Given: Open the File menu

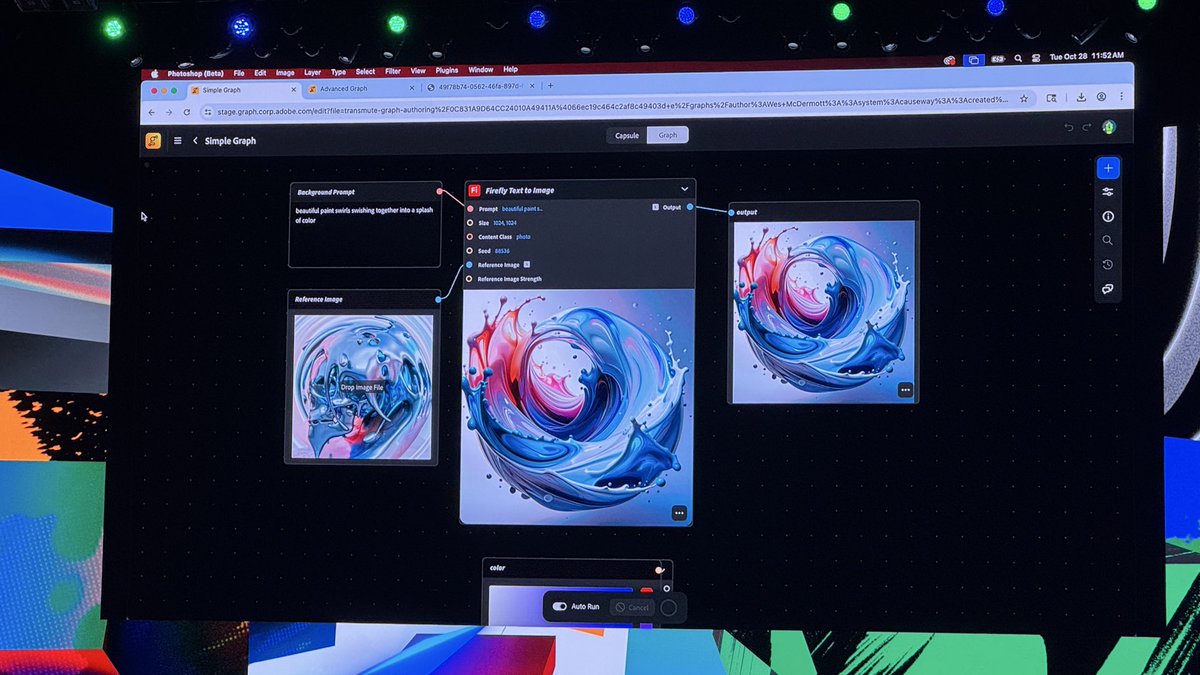Looking at the screenshot, I should click(x=239, y=73).
